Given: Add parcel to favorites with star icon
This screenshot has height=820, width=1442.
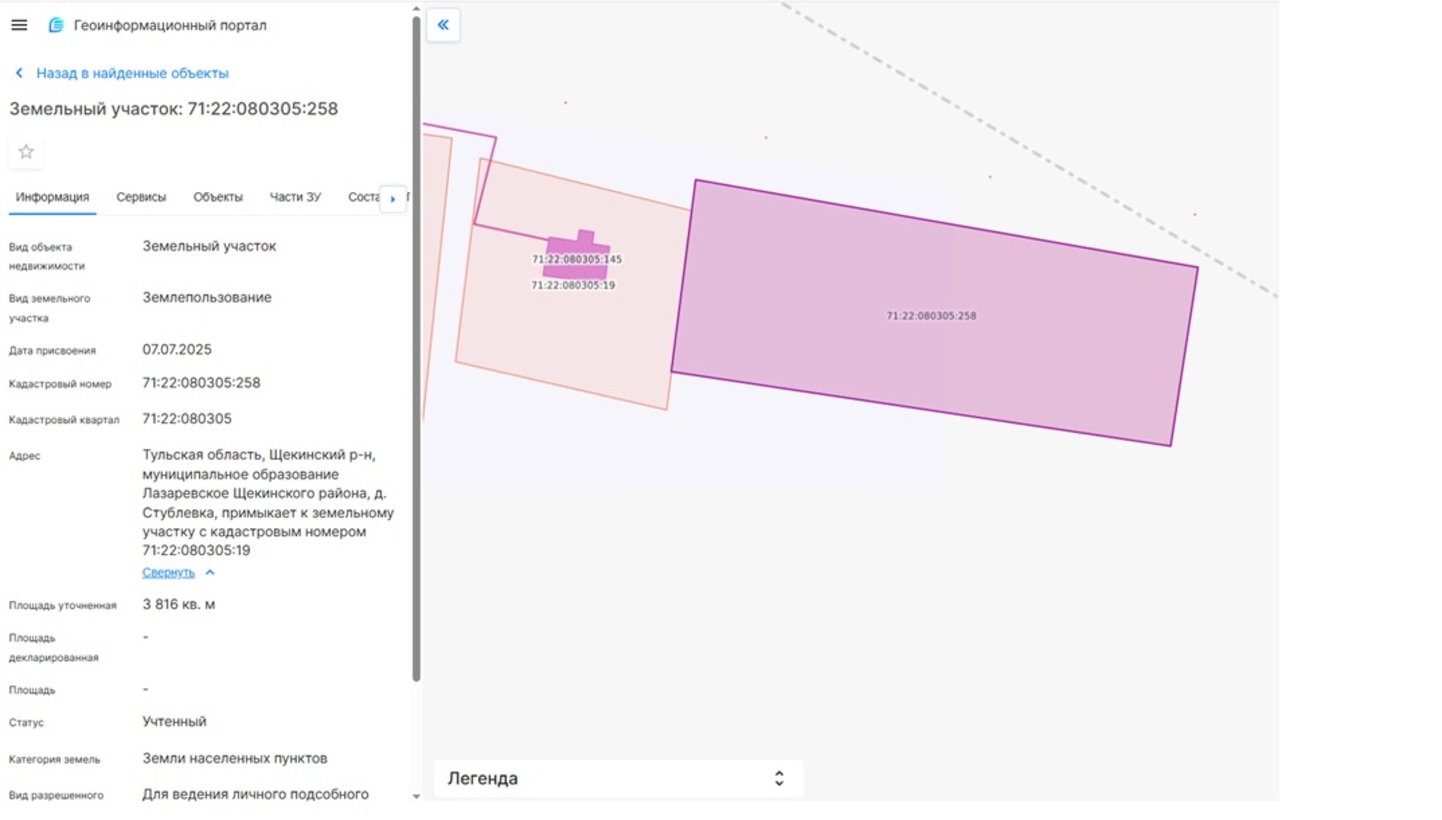Looking at the screenshot, I should pyautogui.click(x=26, y=152).
